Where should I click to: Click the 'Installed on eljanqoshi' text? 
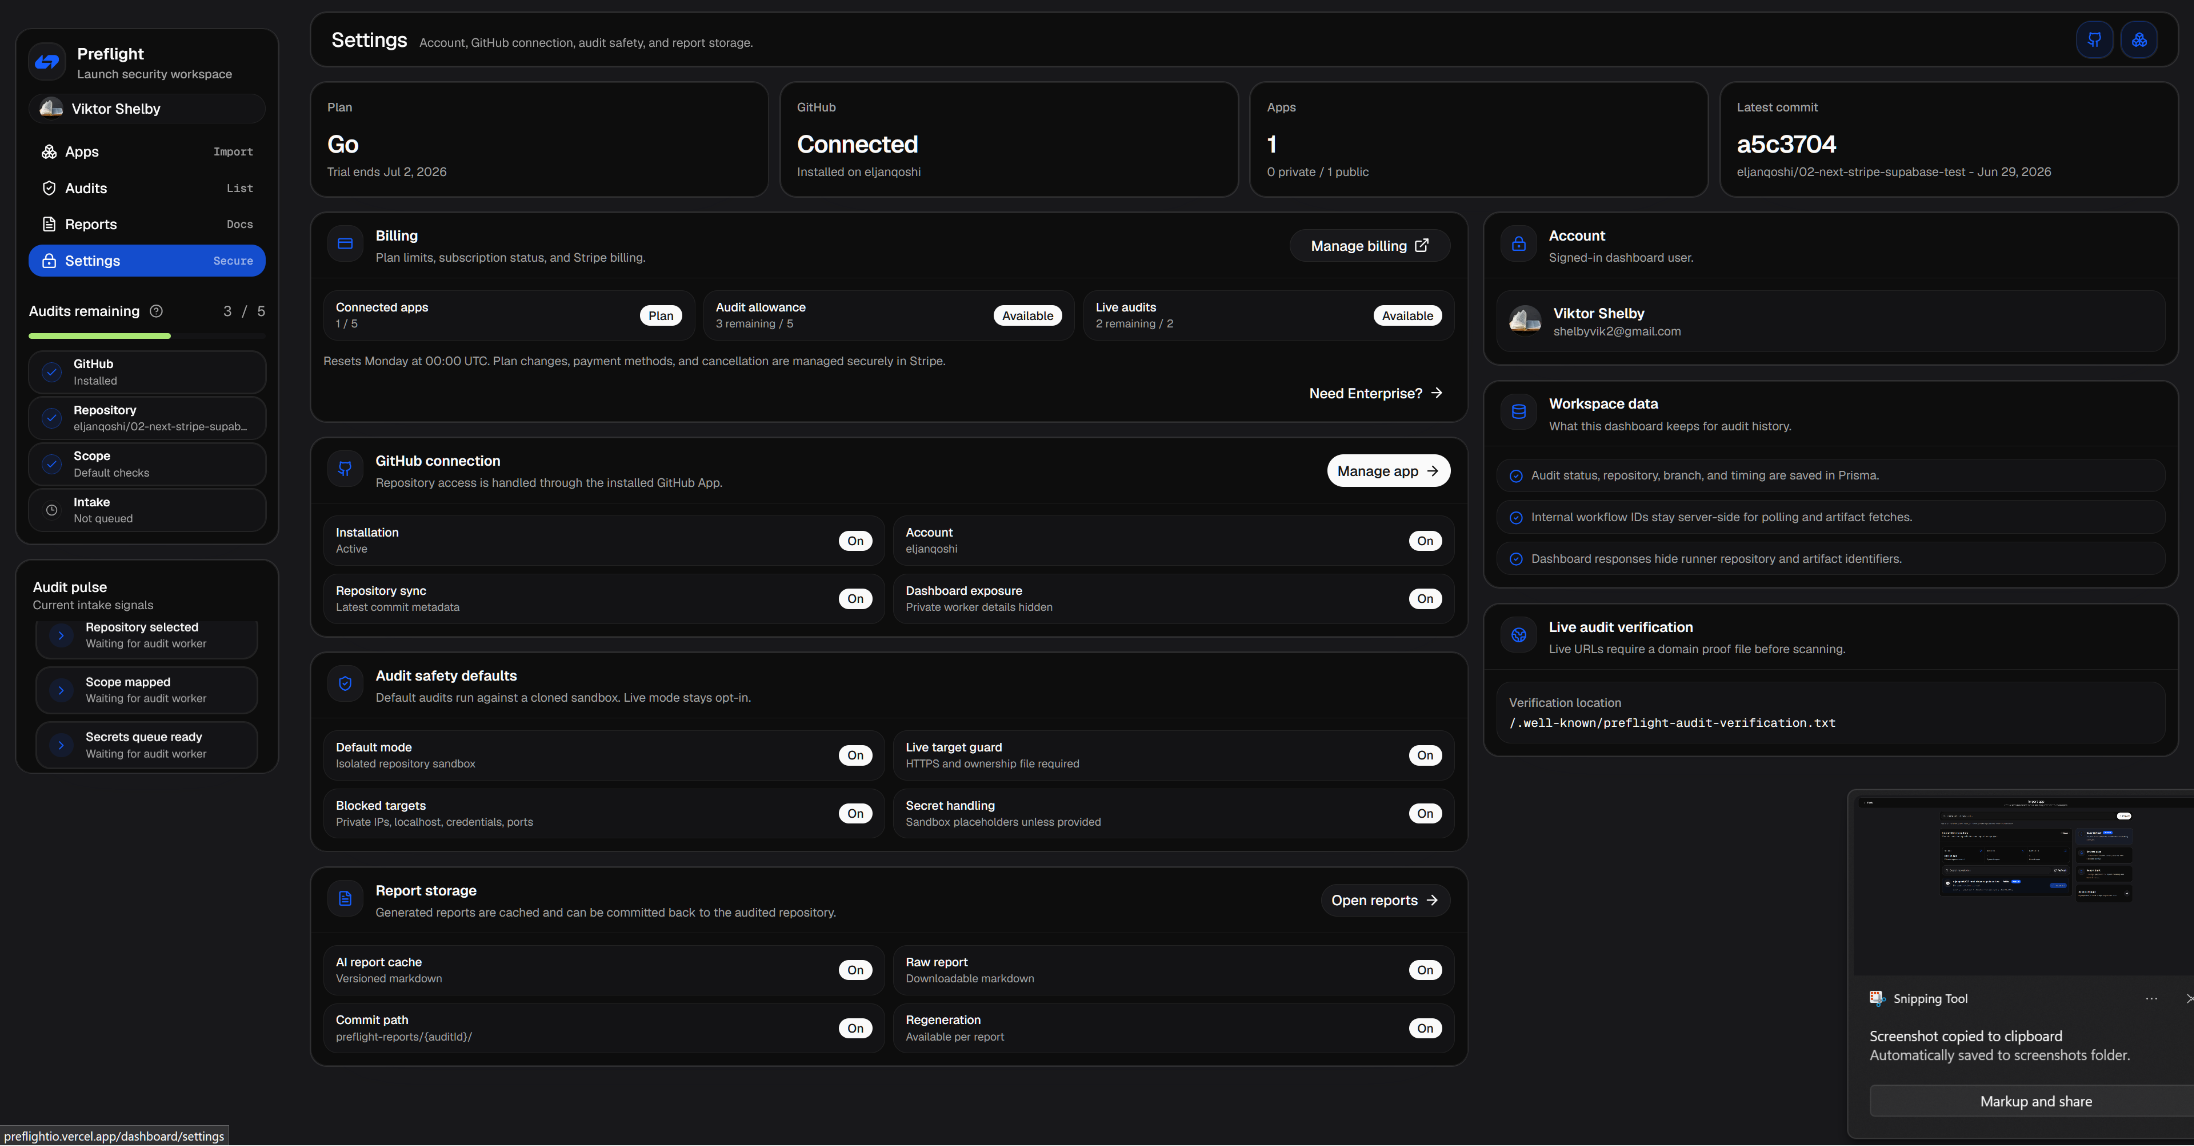(858, 172)
